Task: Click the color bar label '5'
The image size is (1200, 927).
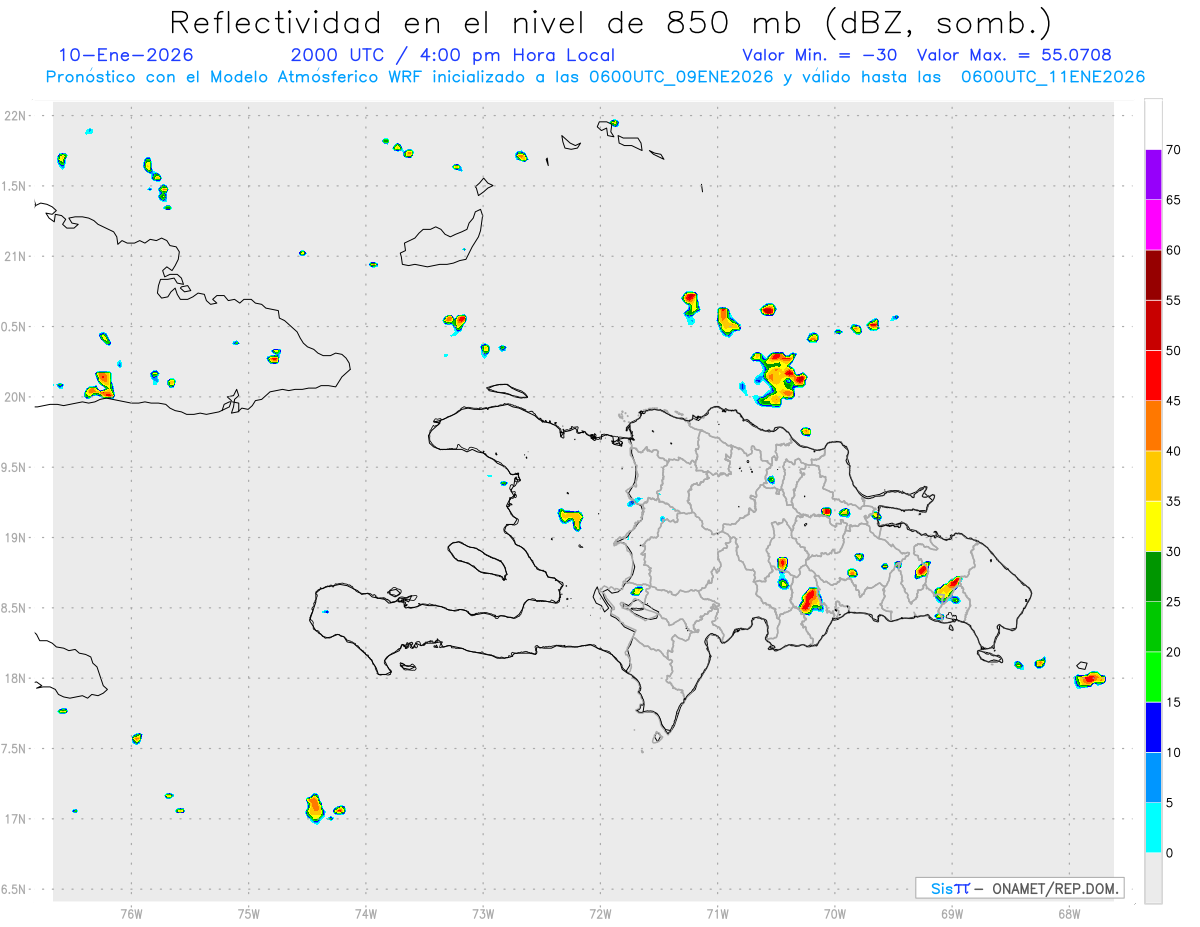Action: click(x=1170, y=803)
